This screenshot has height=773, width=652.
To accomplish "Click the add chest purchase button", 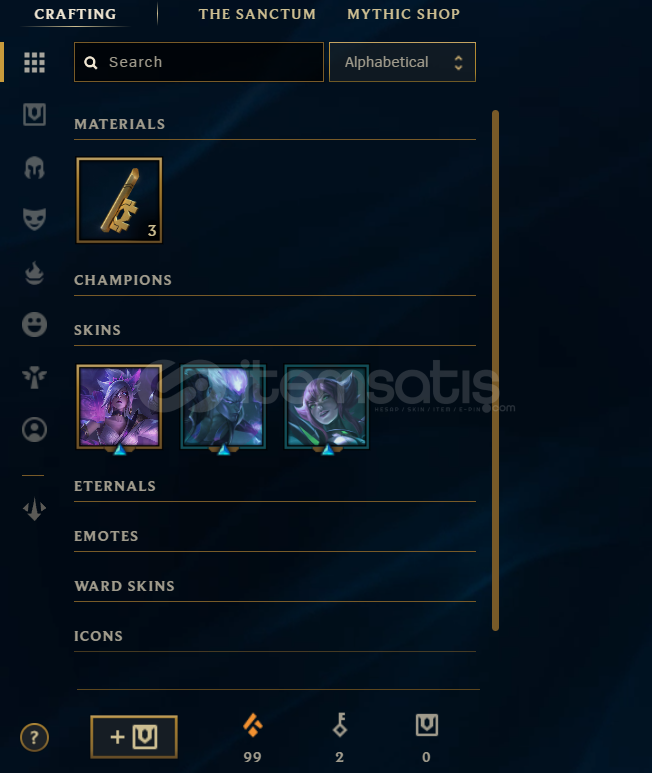I will pos(134,737).
